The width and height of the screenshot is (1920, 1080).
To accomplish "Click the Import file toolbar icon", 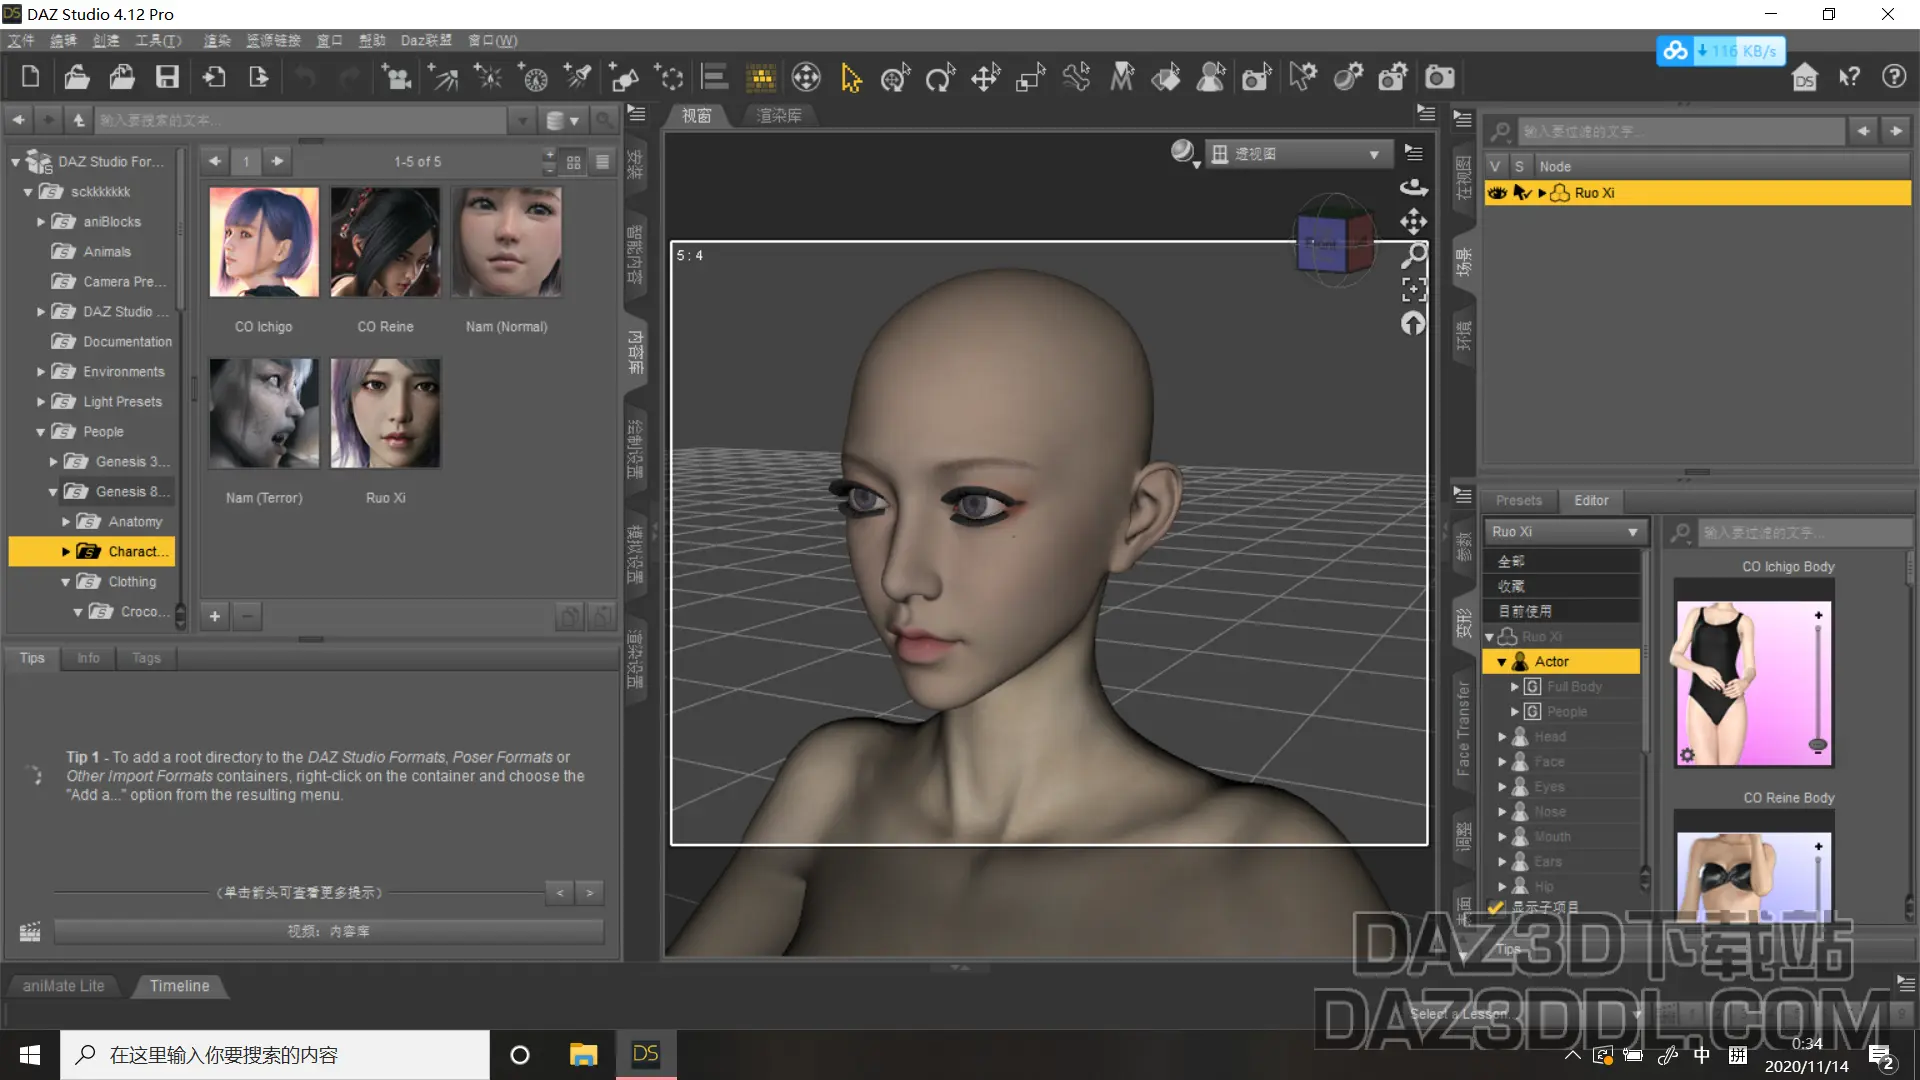I will (x=214, y=77).
